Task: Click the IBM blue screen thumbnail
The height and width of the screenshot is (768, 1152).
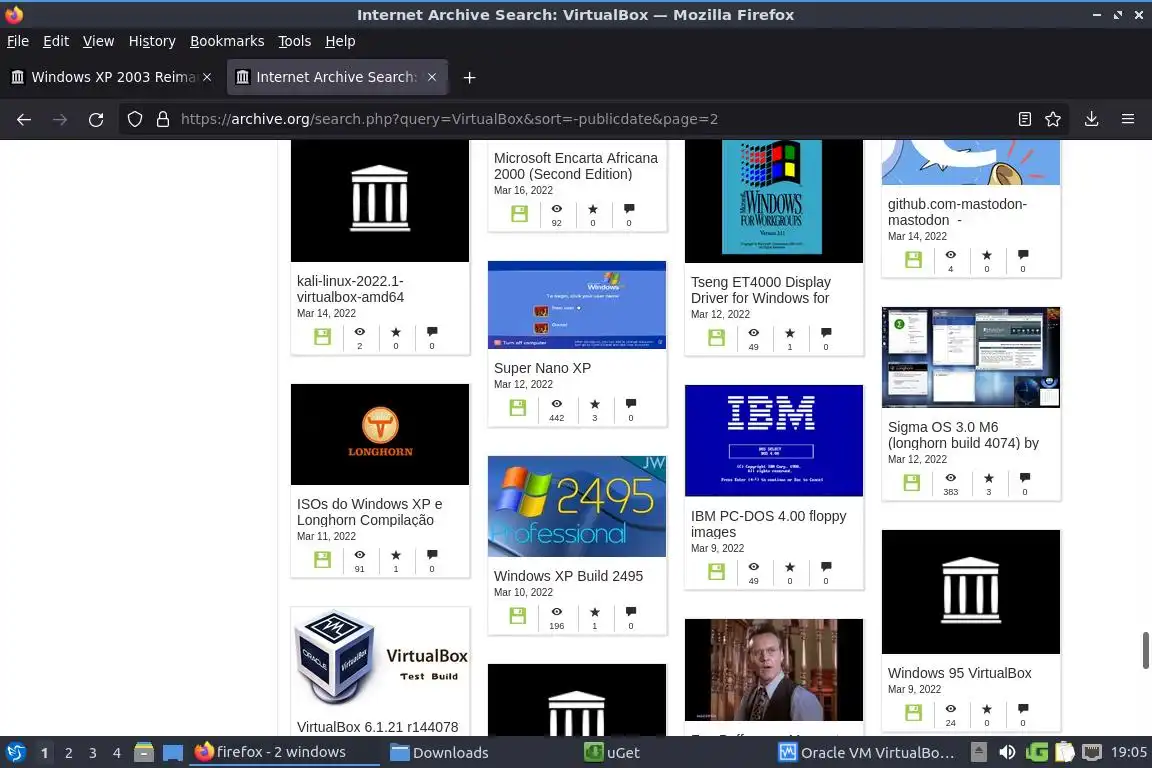Action: pos(774,440)
